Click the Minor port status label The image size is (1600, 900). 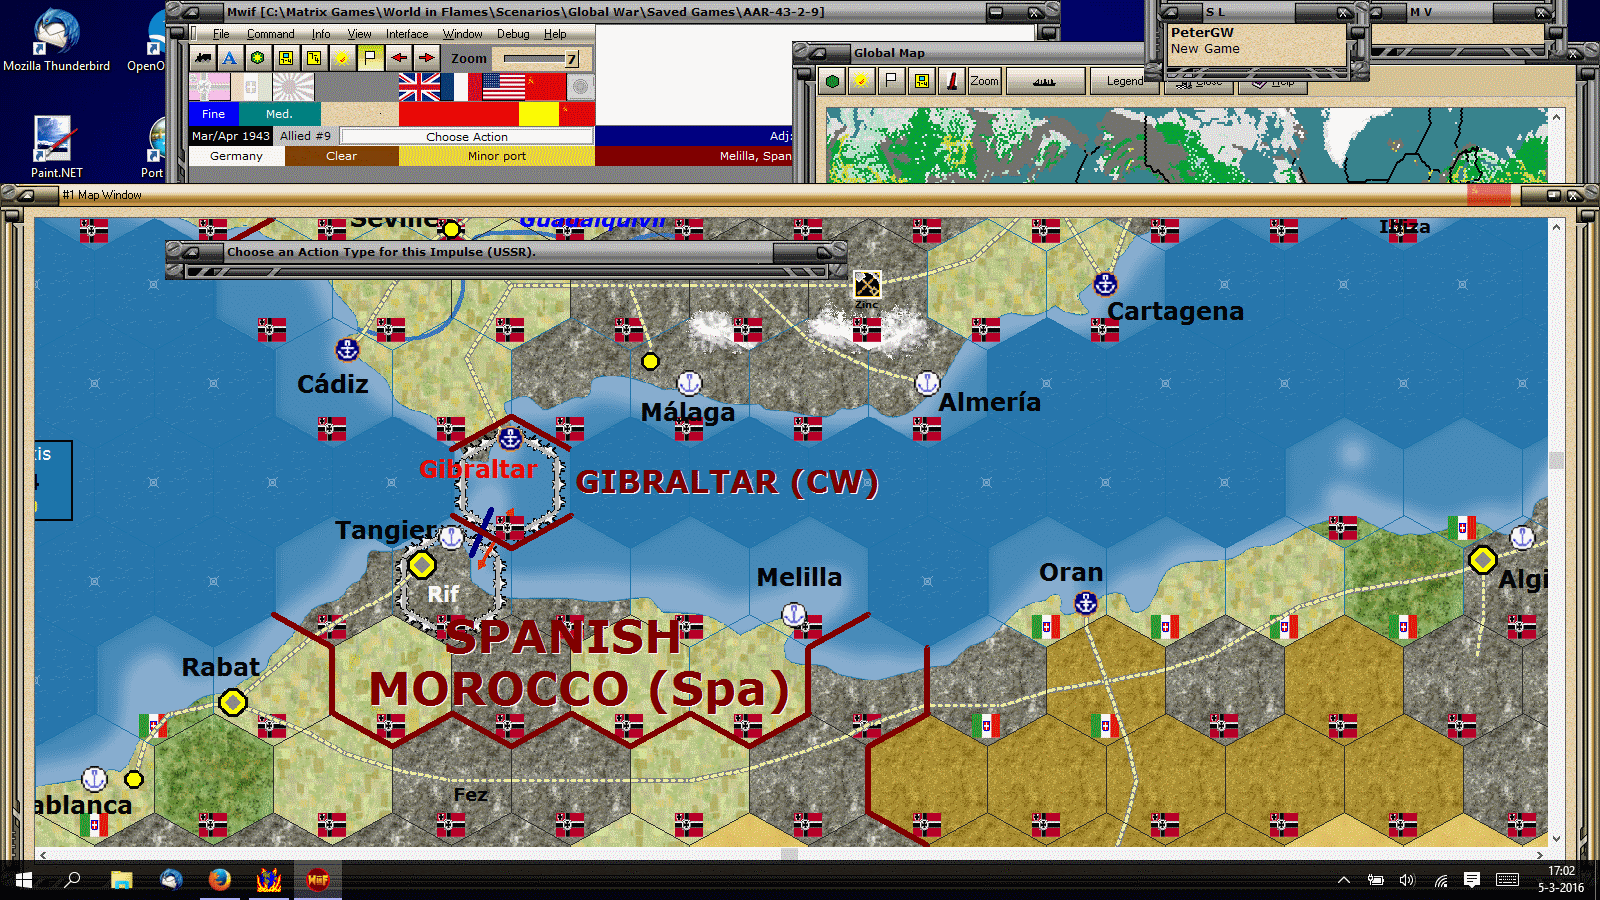(x=497, y=156)
